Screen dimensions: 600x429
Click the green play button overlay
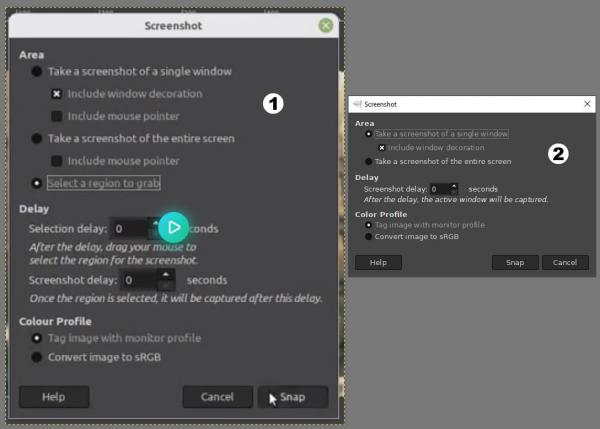click(x=173, y=227)
